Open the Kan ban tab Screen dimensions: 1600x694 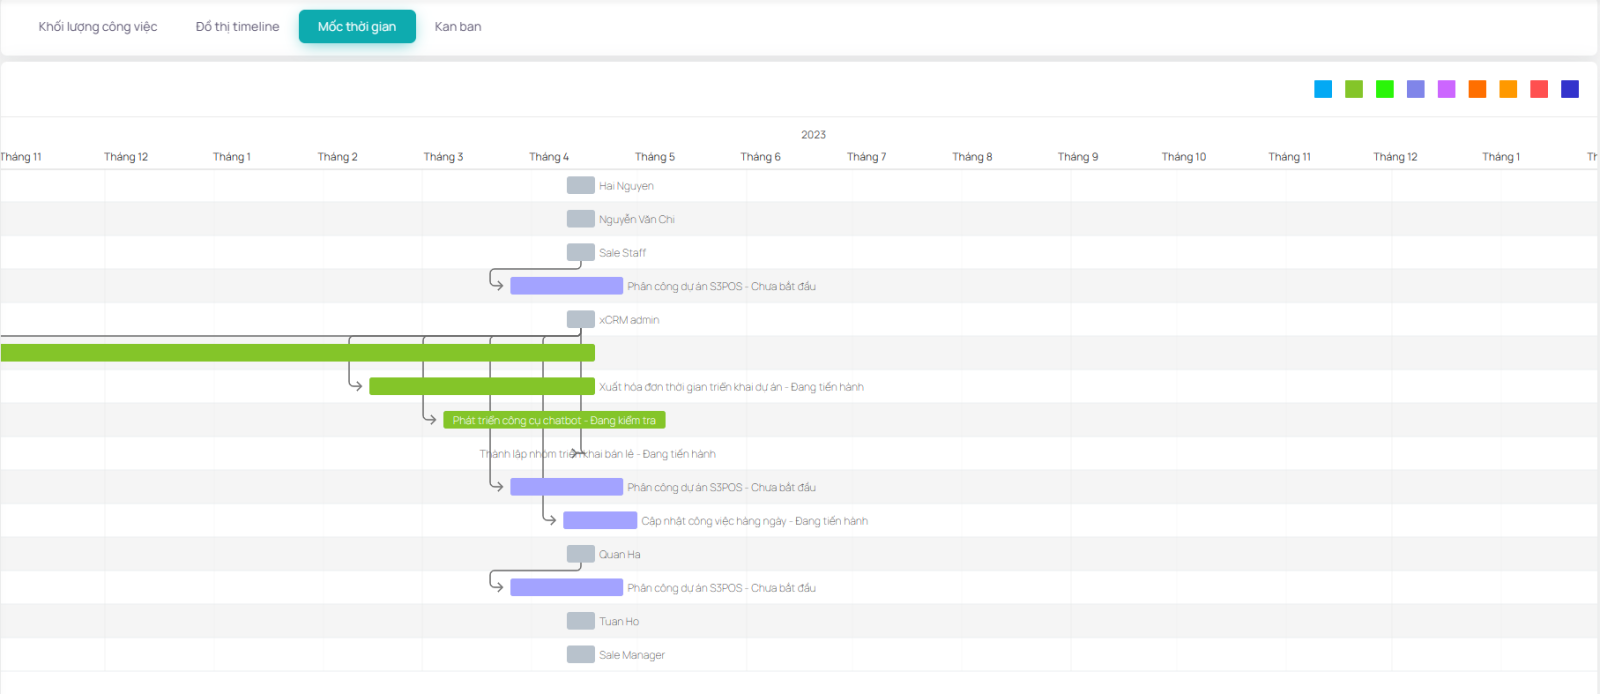tap(458, 27)
